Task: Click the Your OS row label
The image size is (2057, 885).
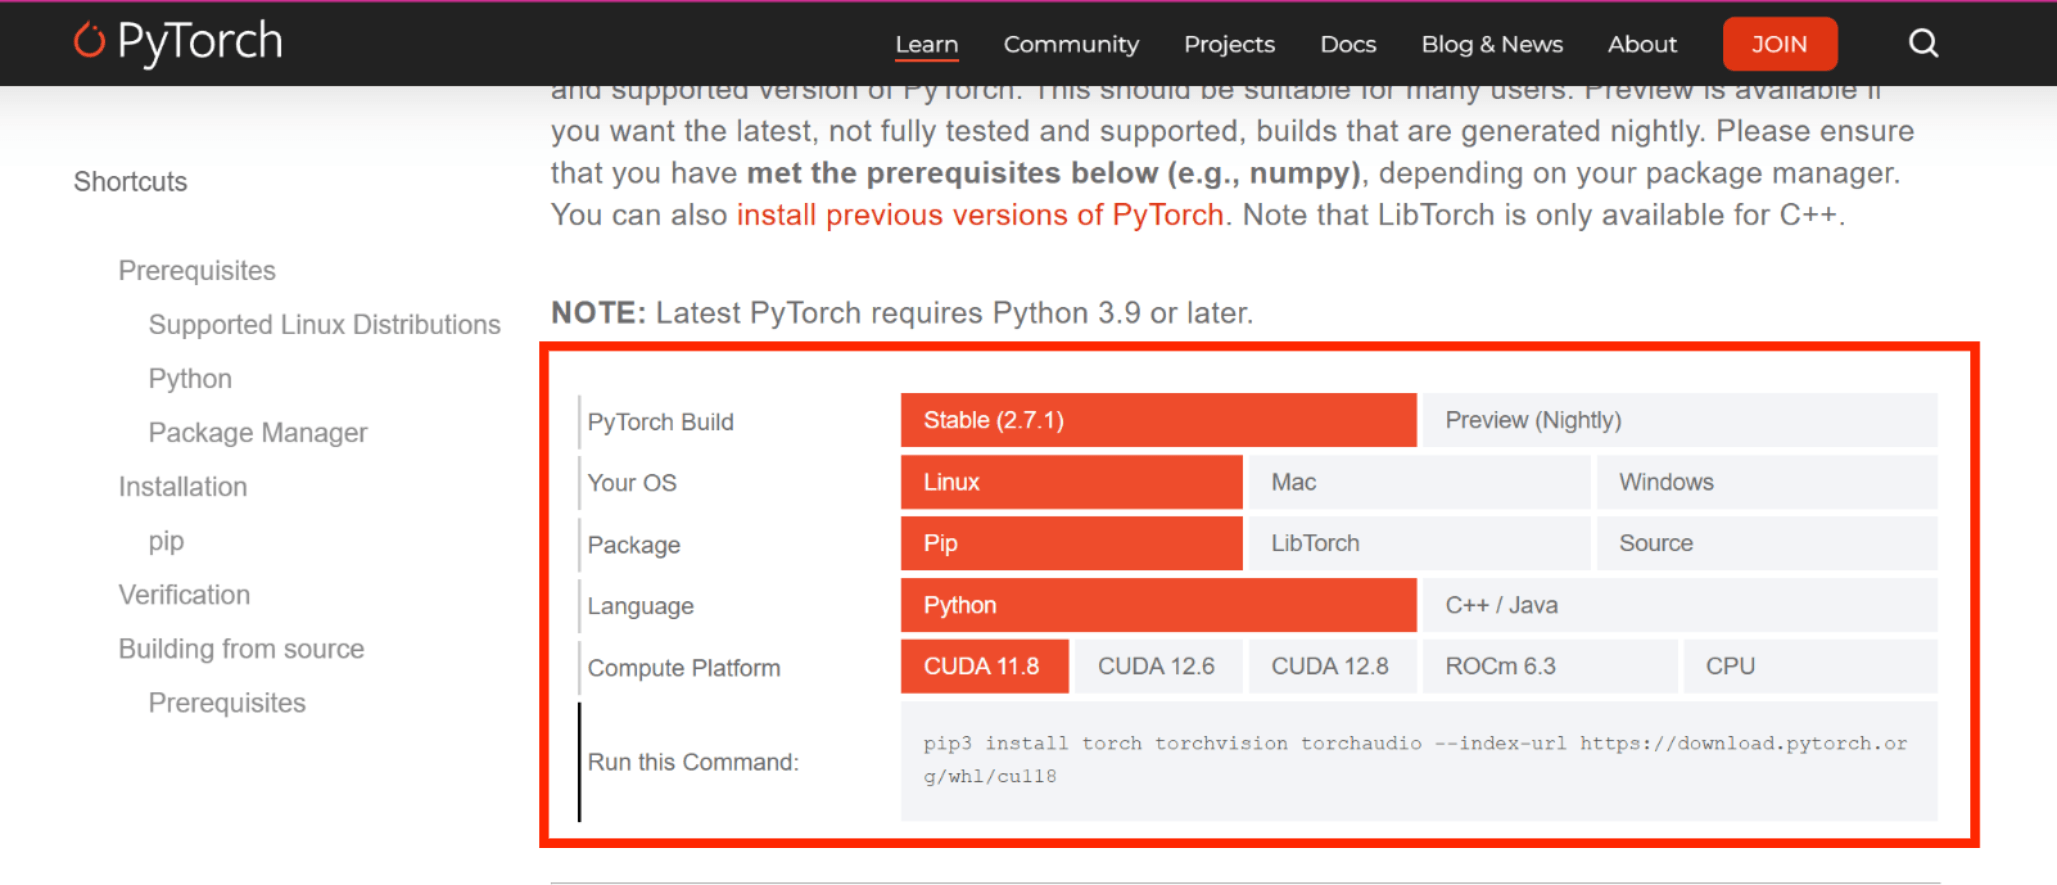Action: pyautogui.click(x=632, y=483)
